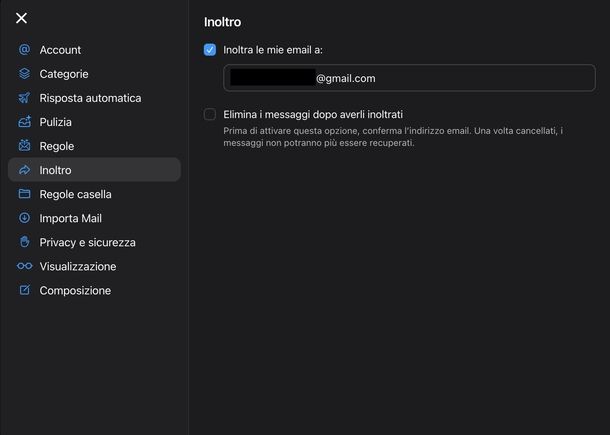The width and height of the screenshot is (610, 435).
Task: Click the Regole envelope icon
Action: 24,146
